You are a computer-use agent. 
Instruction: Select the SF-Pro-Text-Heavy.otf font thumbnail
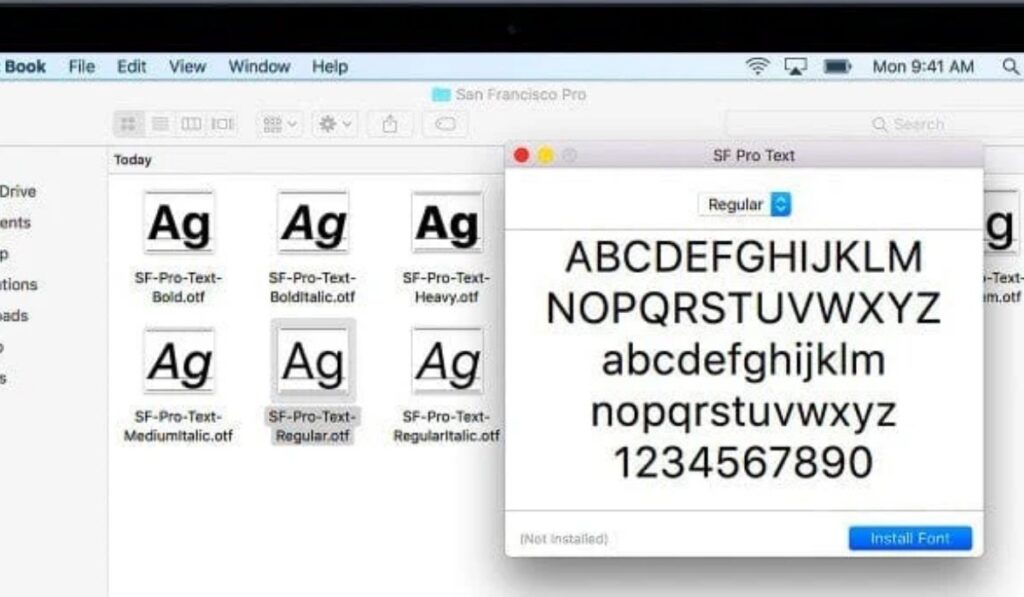click(447, 223)
